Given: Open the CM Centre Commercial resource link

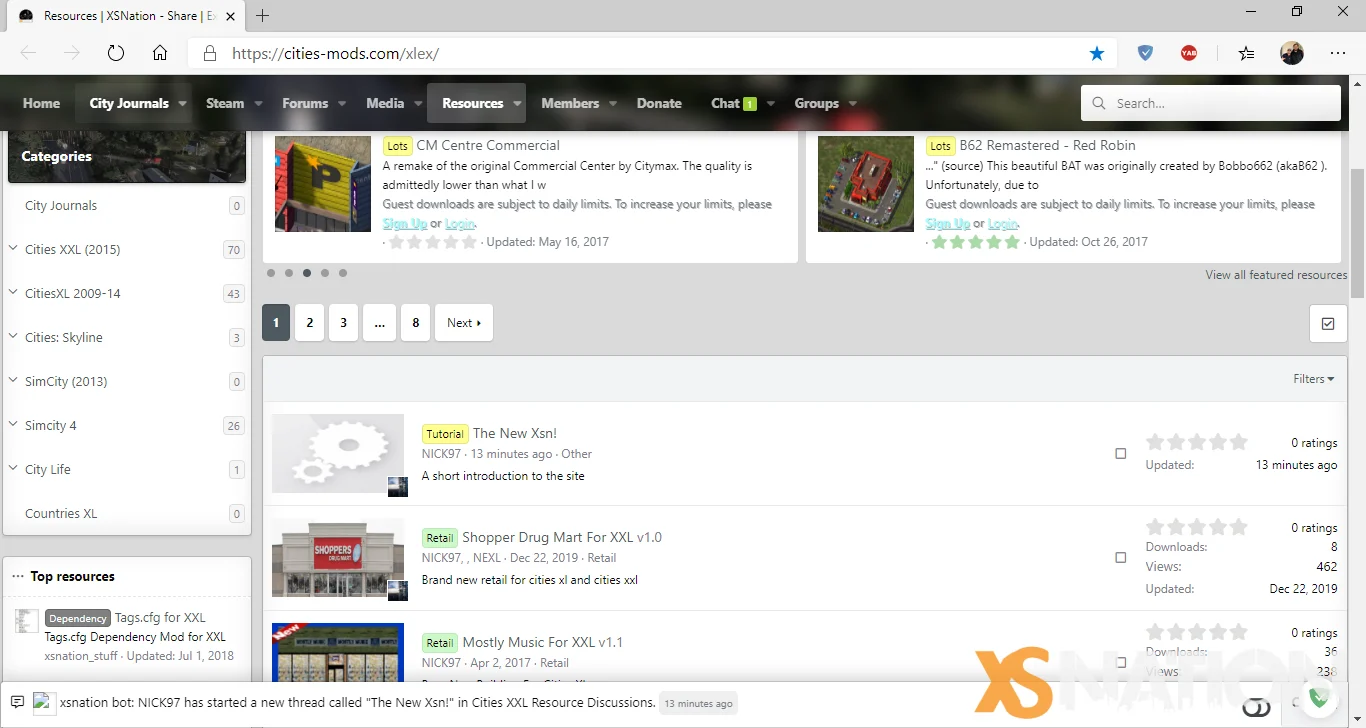Looking at the screenshot, I should 488,145.
